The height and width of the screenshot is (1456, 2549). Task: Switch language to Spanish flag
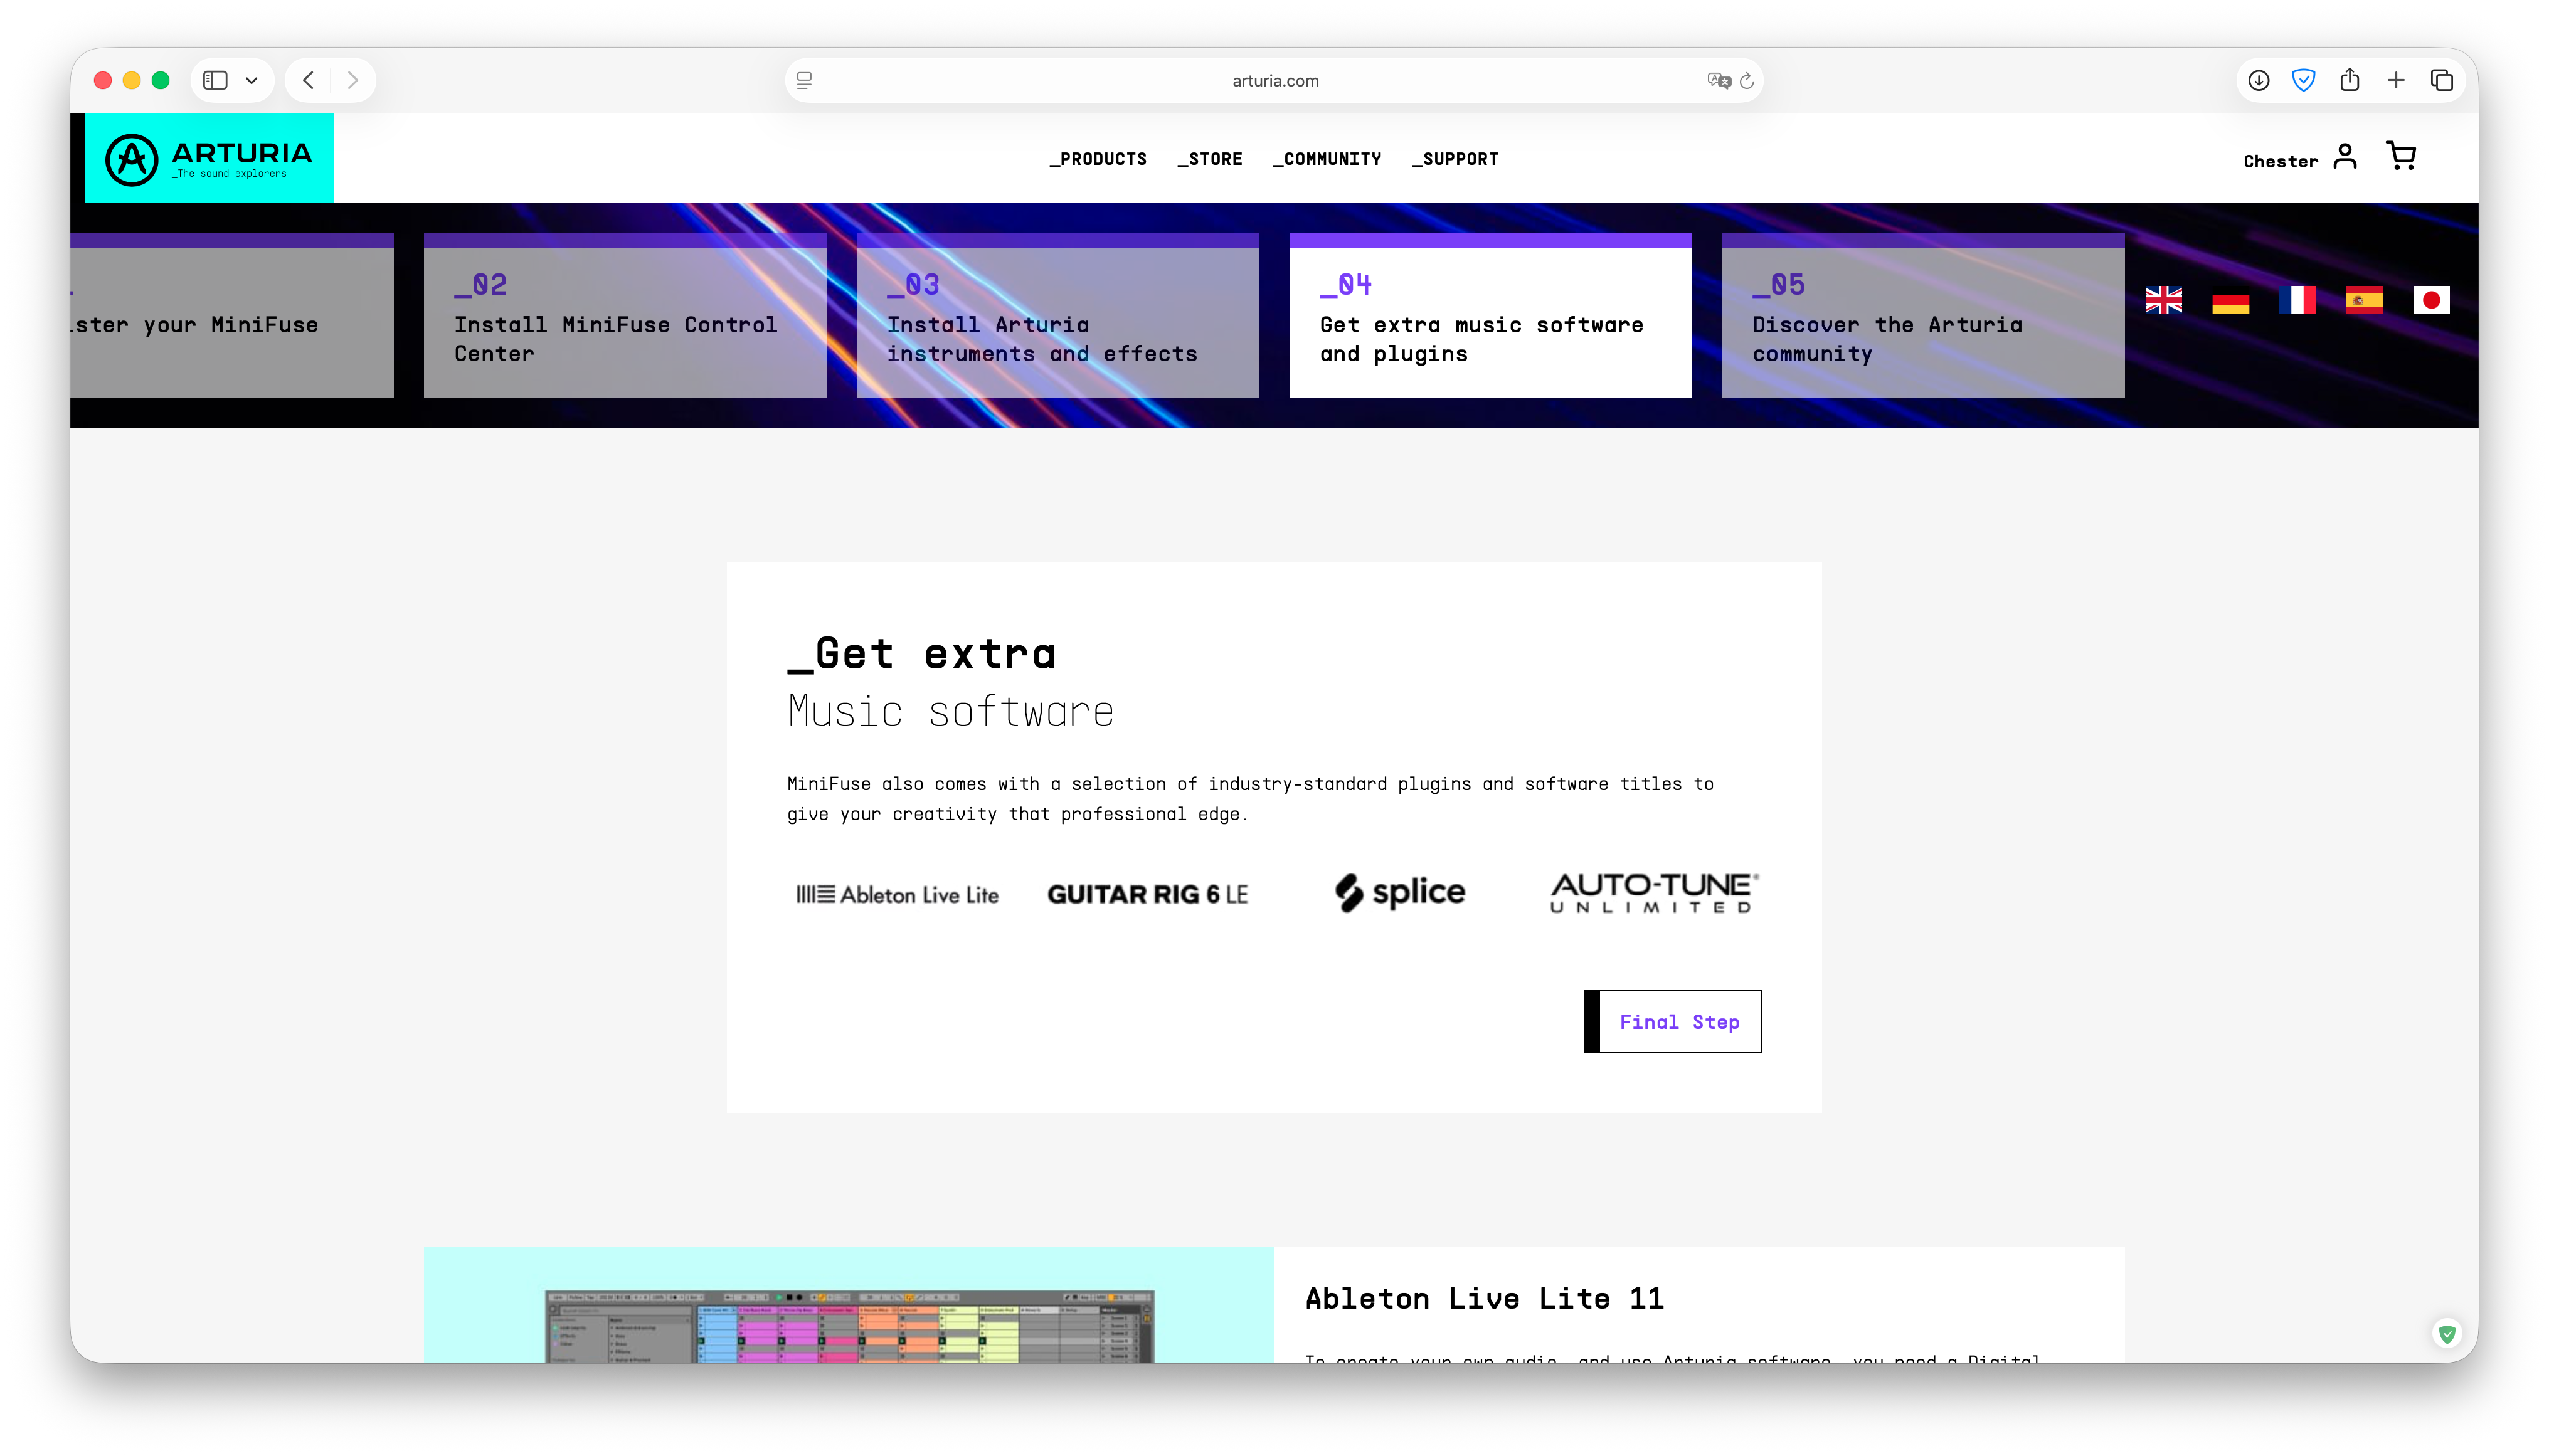point(2364,300)
